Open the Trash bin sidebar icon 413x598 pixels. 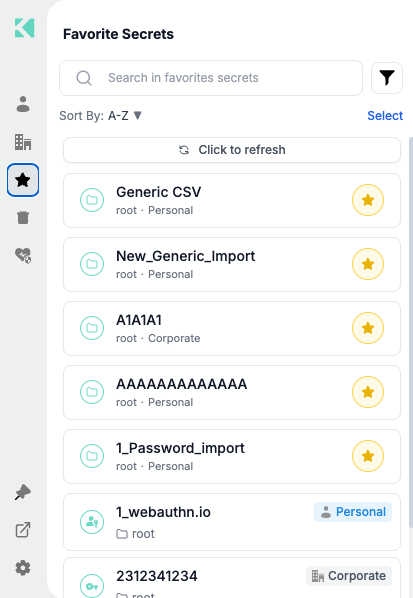click(x=23, y=217)
